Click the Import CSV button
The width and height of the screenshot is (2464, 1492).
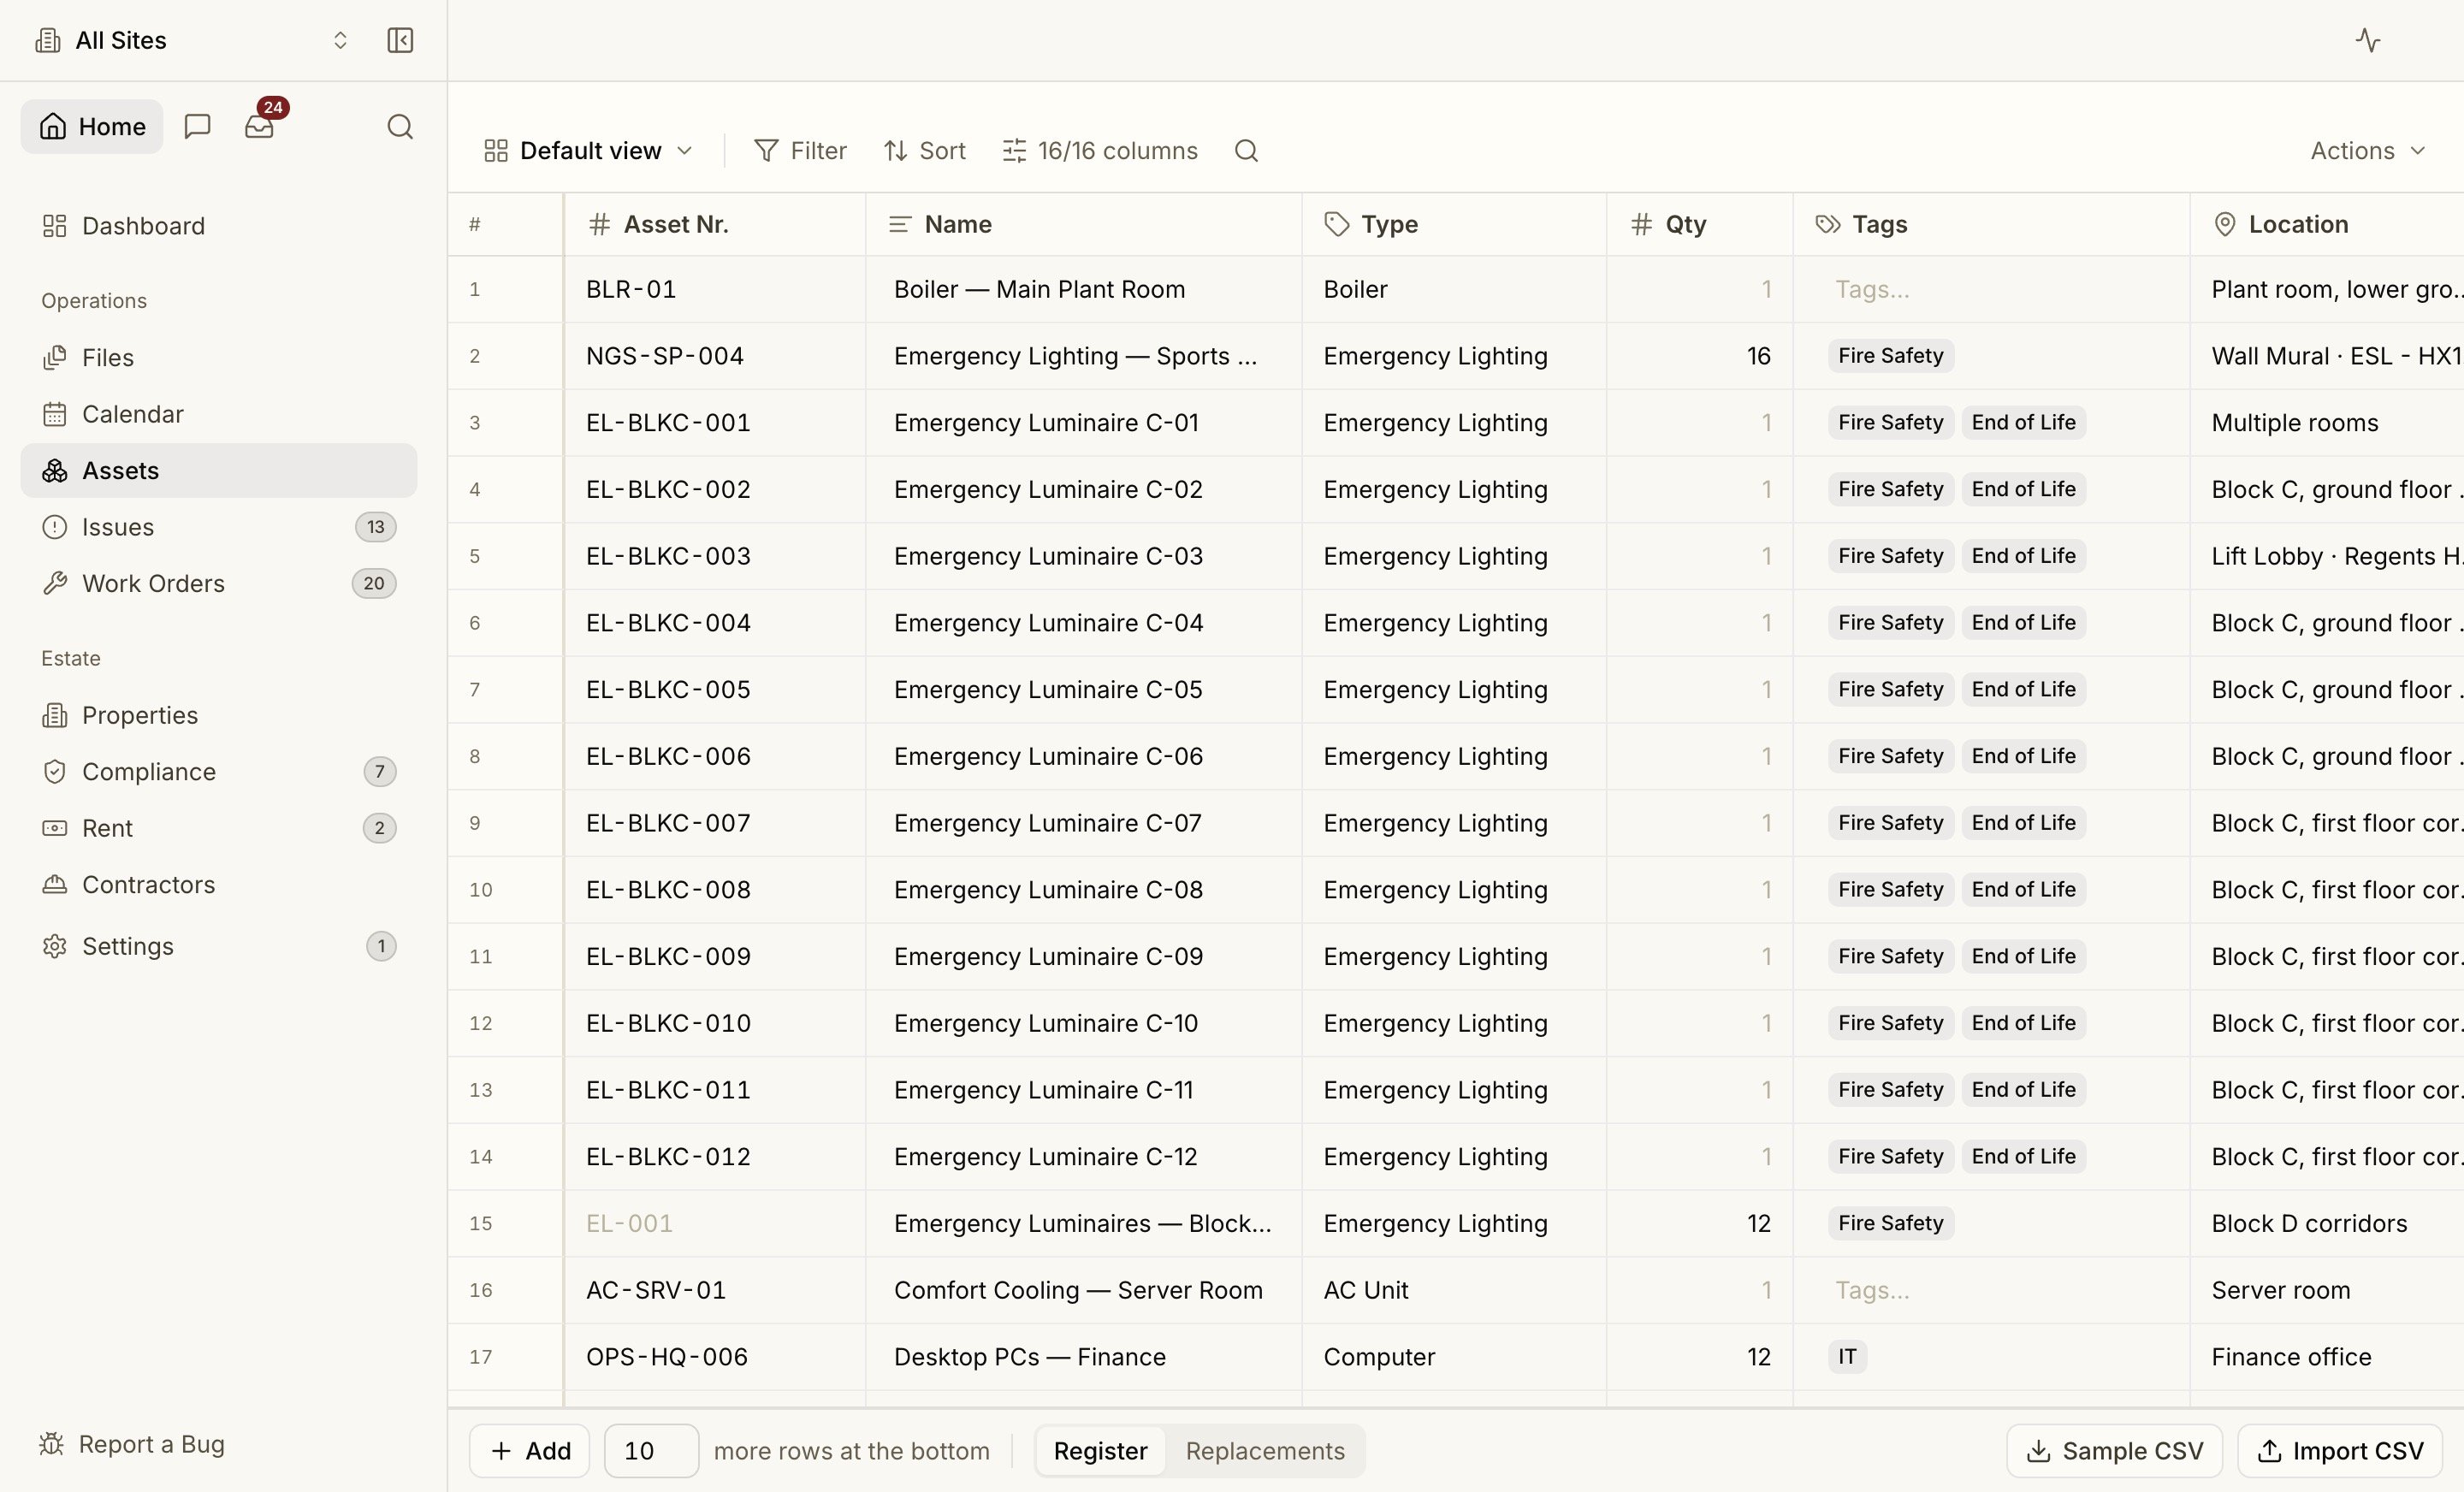point(2340,1451)
